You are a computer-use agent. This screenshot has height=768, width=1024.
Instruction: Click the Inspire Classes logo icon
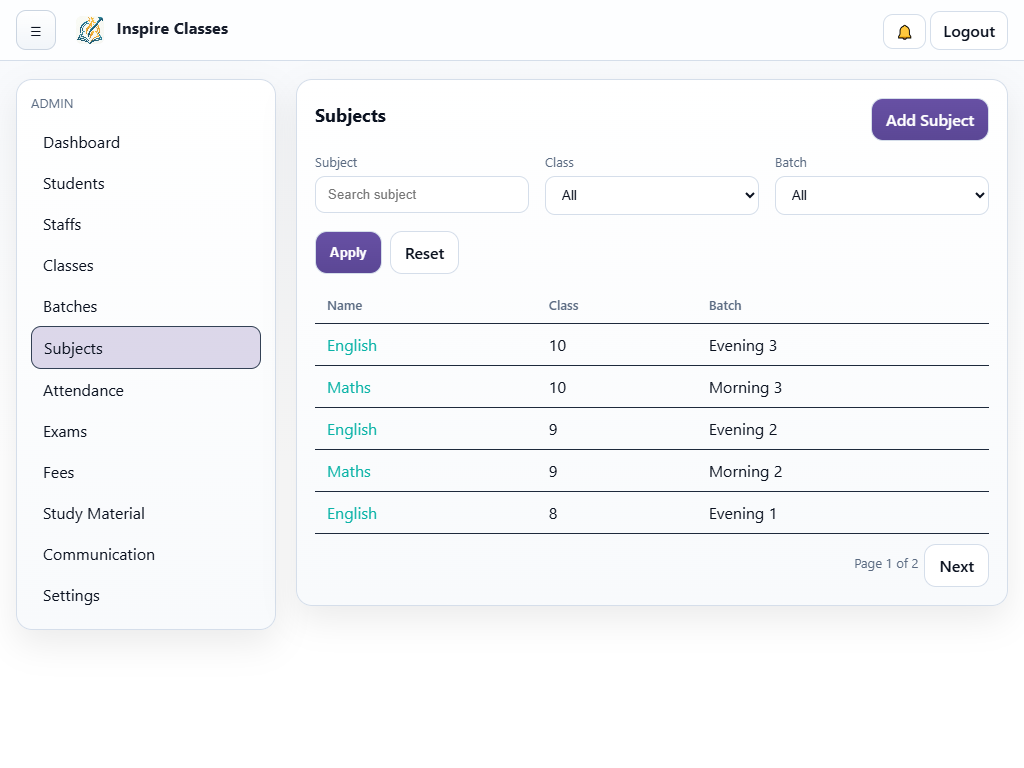point(90,30)
